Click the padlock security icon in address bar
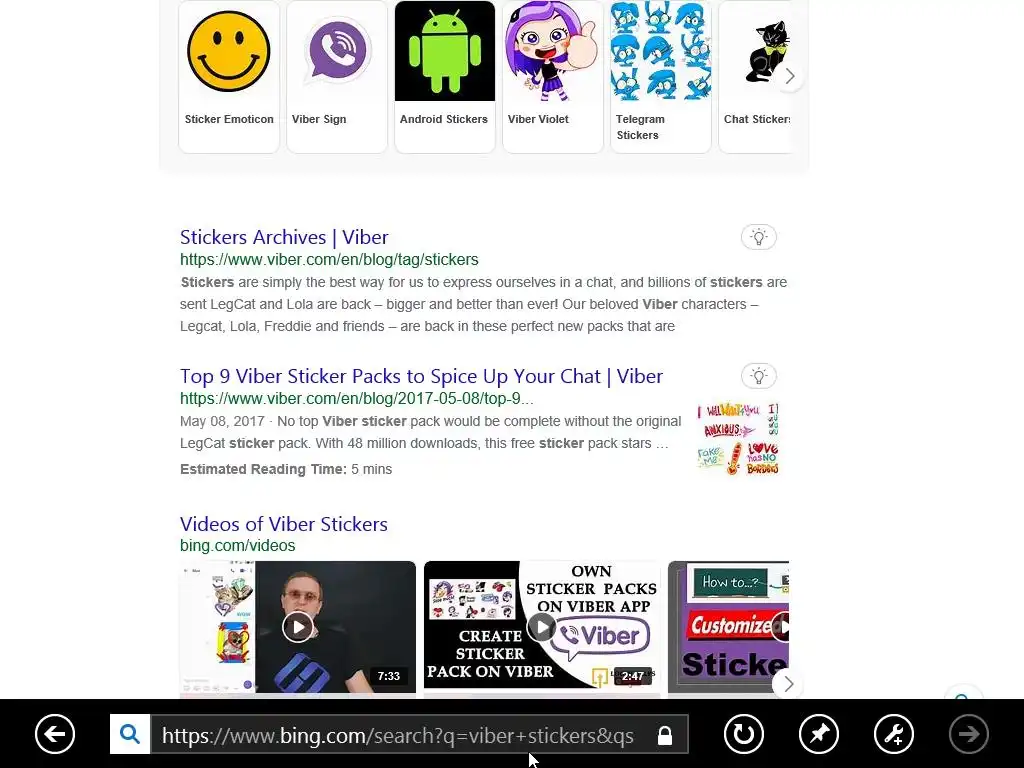 [665, 735]
